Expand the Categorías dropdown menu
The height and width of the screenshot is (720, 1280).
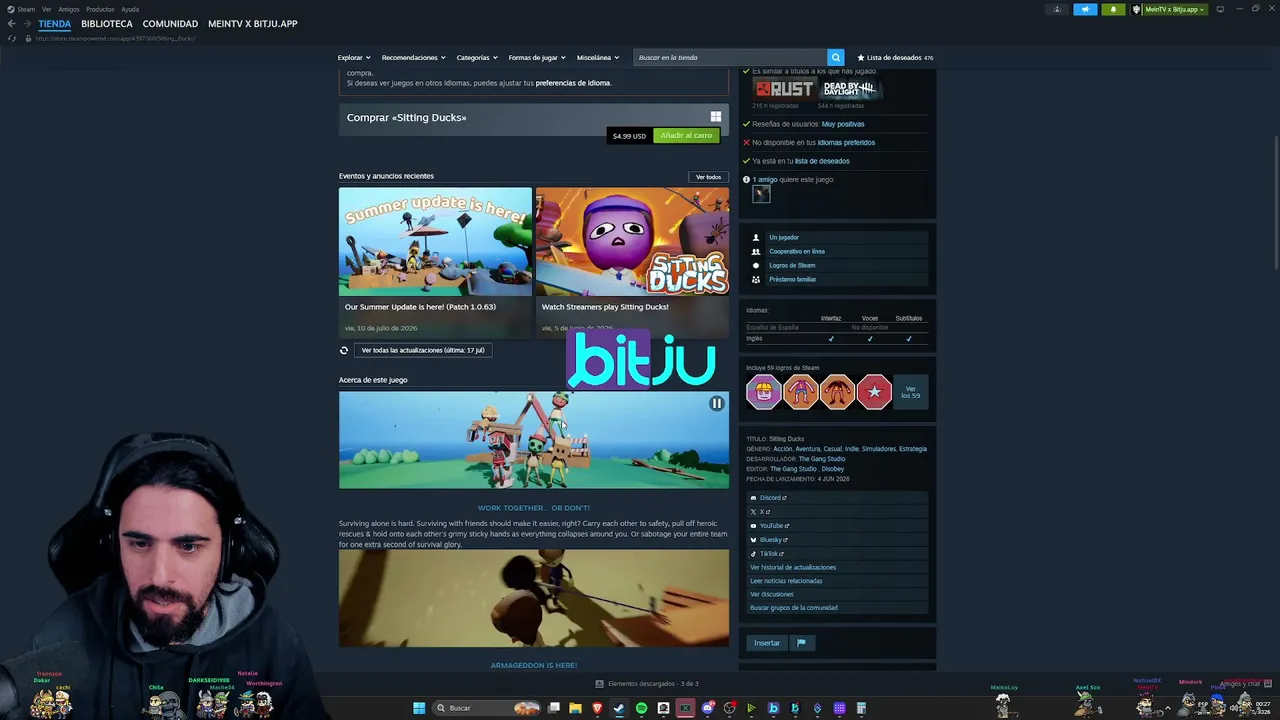click(478, 57)
